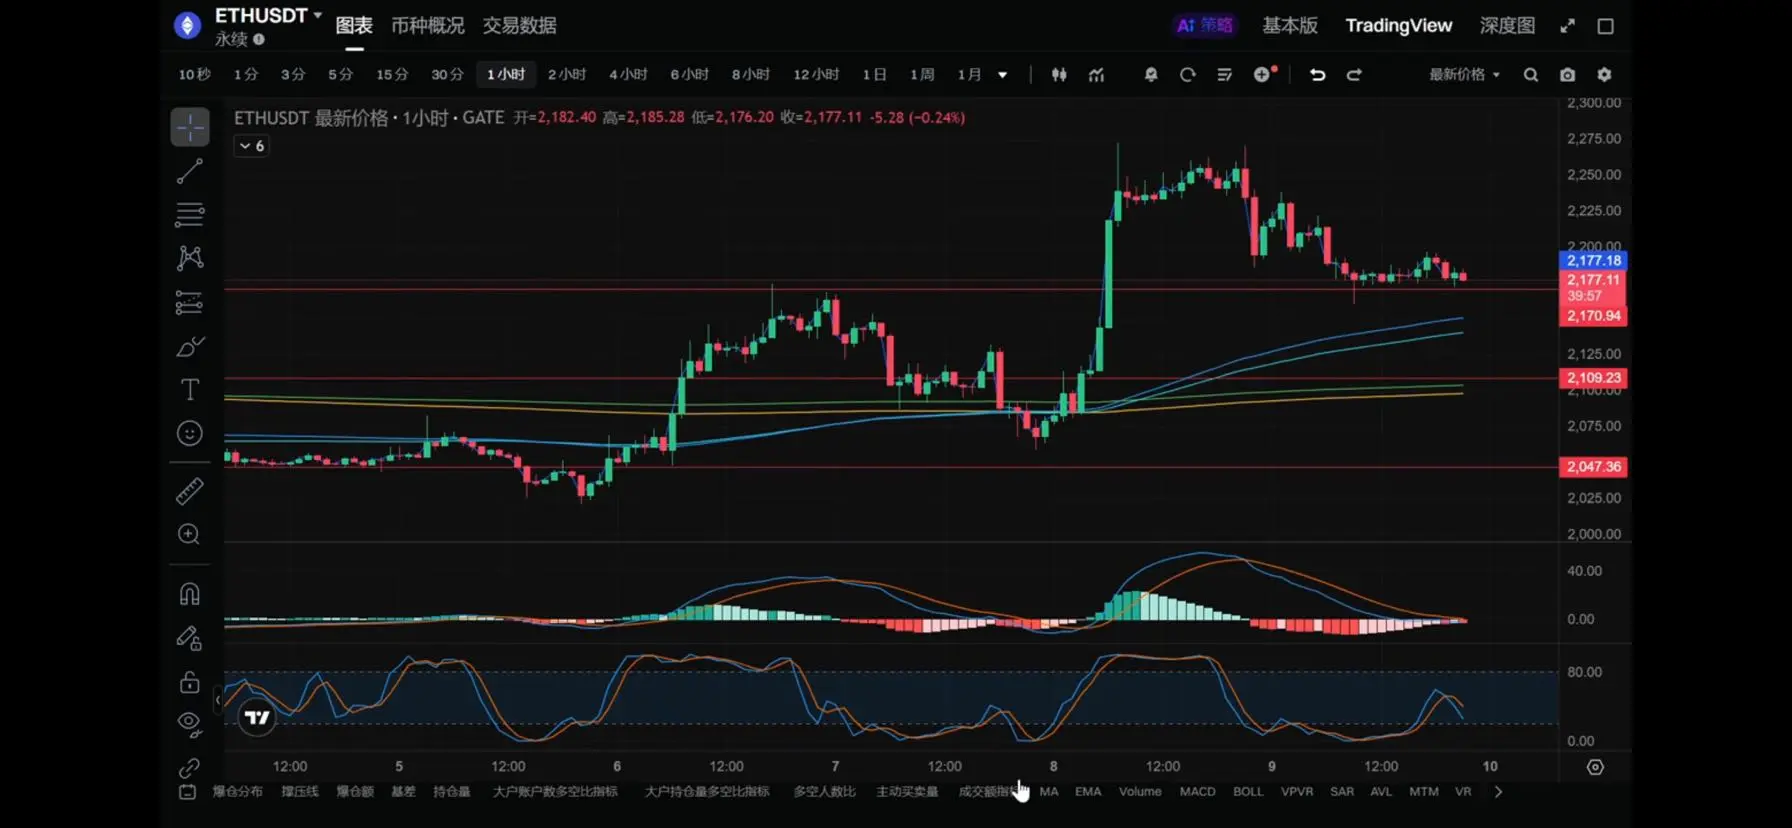The height and width of the screenshot is (828, 1792).
Task: Open the ETHUSDT symbol dropdown
Action: pyautogui.click(x=268, y=16)
